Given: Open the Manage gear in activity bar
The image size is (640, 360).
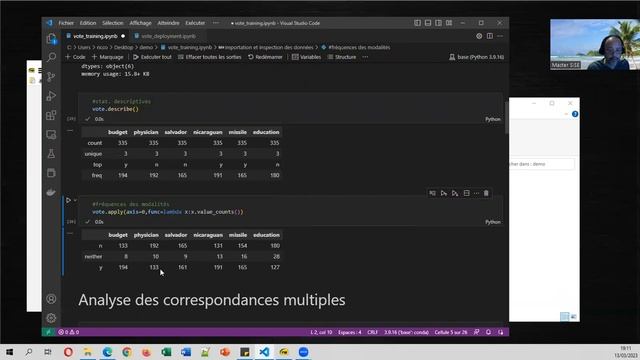Looking at the screenshot, I should point(51,318).
